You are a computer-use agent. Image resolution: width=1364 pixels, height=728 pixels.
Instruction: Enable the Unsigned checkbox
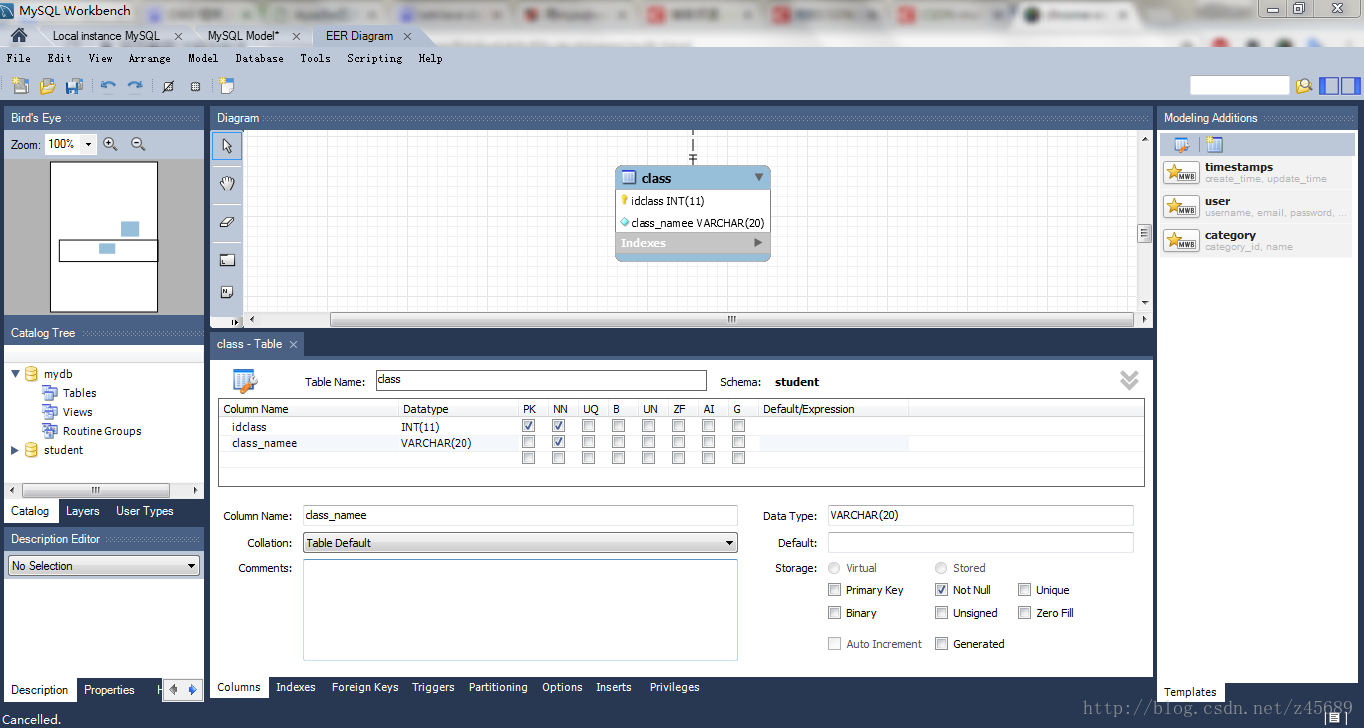coord(941,613)
